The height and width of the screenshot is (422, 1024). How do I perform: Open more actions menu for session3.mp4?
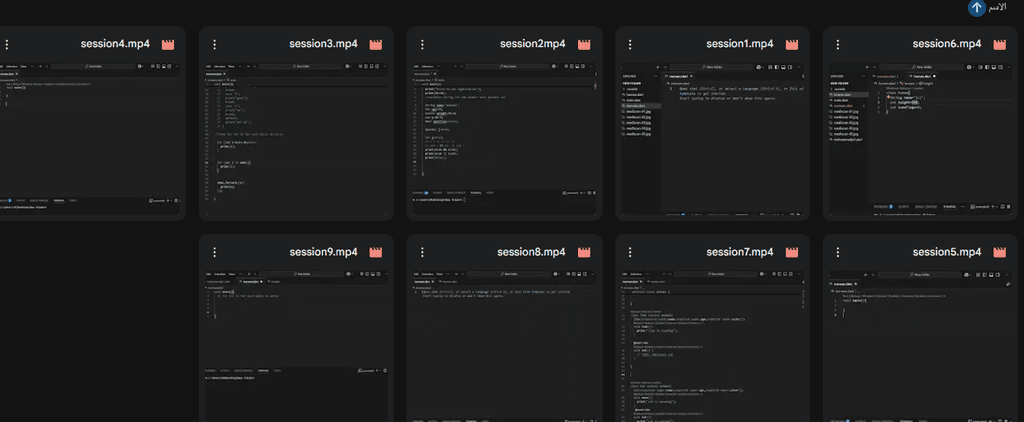[x=214, y=44]
